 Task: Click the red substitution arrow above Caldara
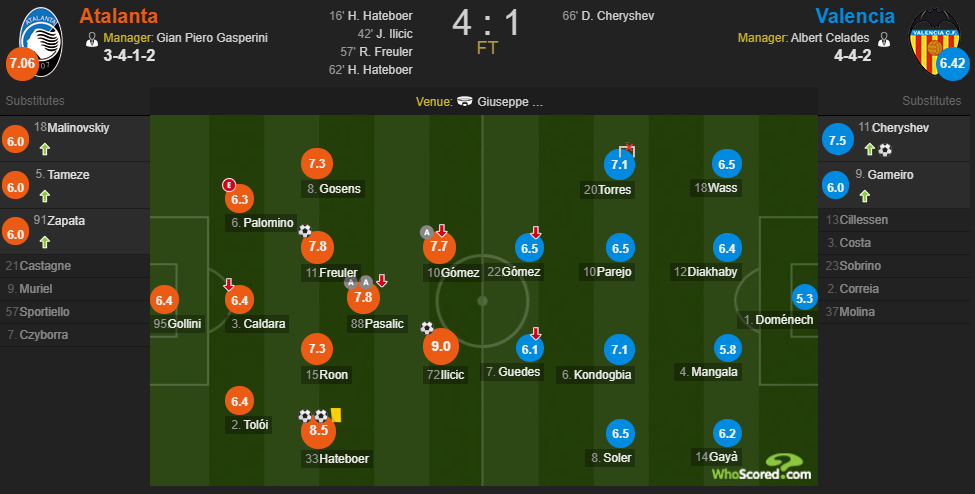point(229,284)
